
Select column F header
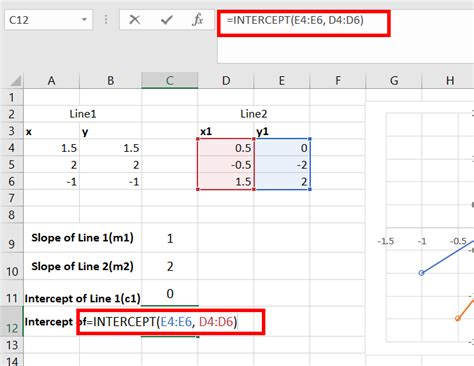[338, 81]
